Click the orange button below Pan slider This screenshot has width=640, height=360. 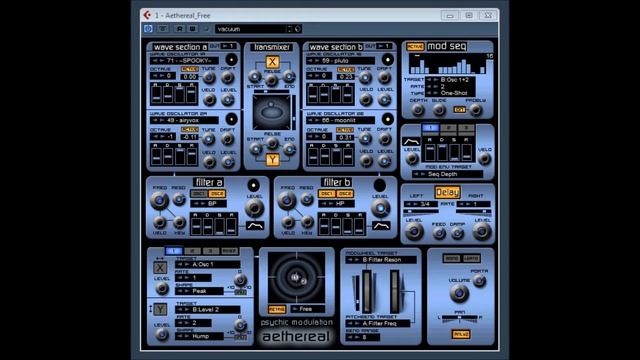pyautogui.click(x=461, y=335)
